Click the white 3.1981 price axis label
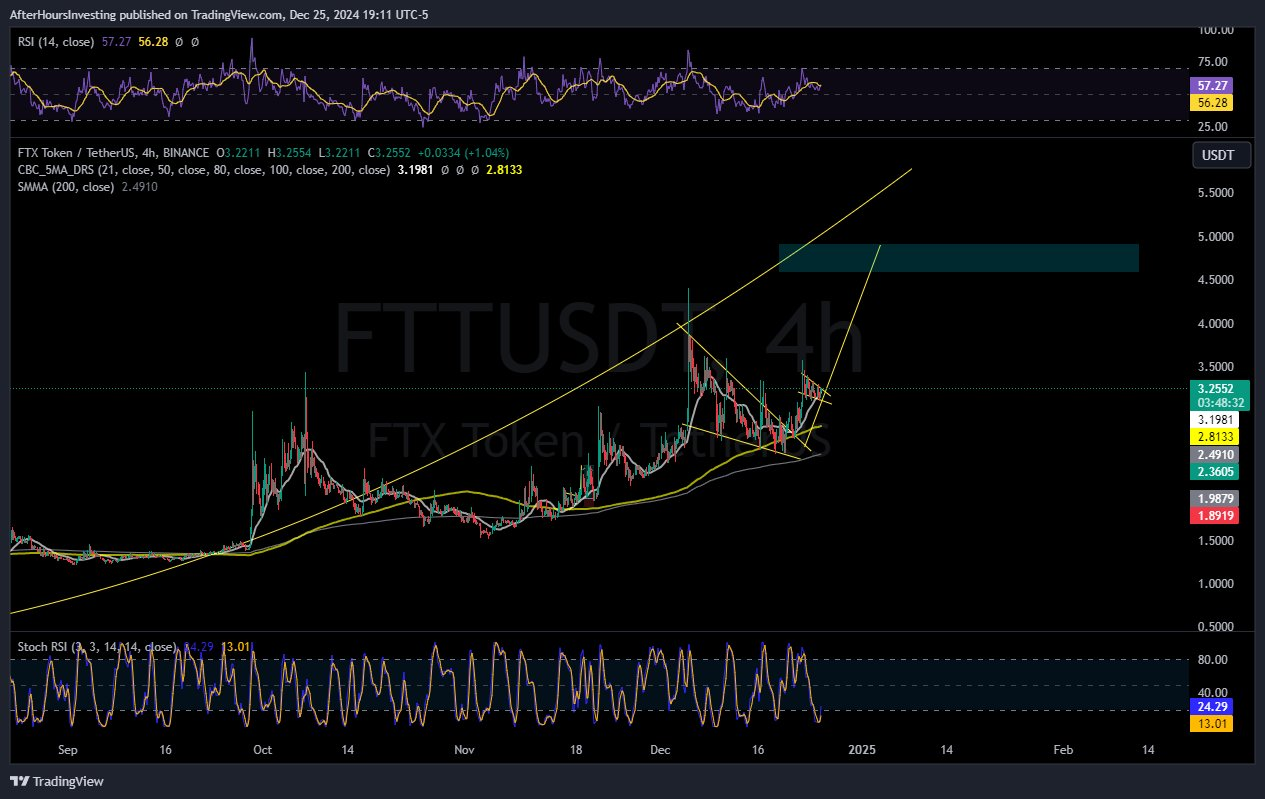This screenshot has height=799, width=1265. click(1215, 419)
